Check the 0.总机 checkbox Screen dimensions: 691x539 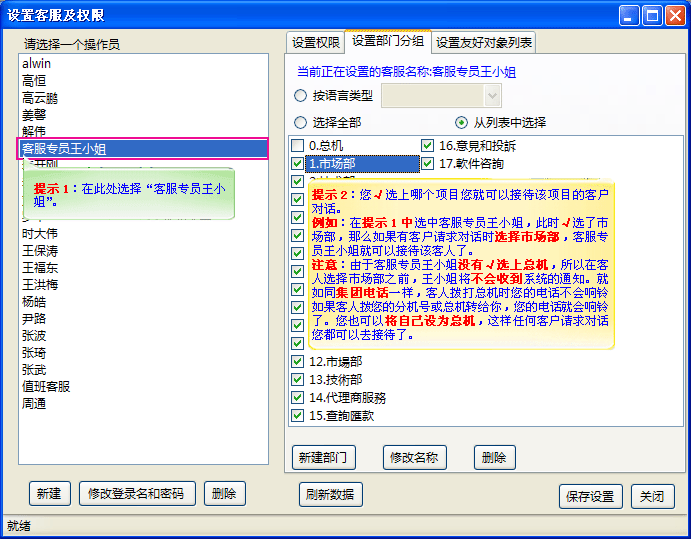[x=298, y=146]
